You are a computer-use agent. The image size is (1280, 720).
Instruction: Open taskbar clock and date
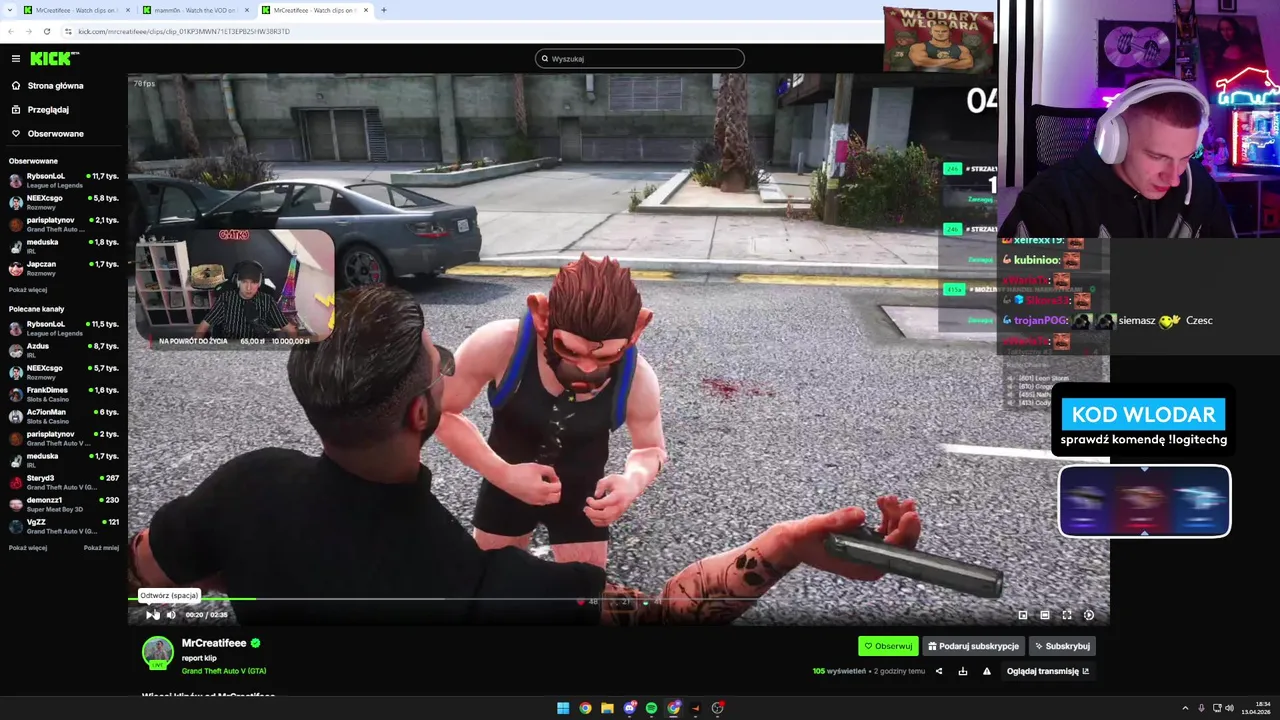(1256, 708)
